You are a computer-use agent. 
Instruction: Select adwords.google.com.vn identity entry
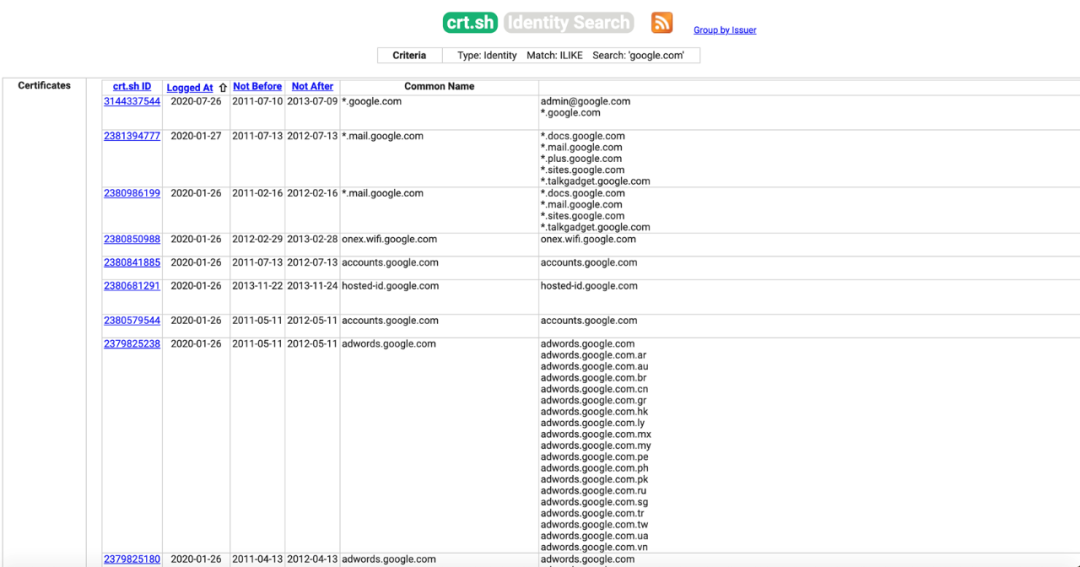tap(594, 548)
